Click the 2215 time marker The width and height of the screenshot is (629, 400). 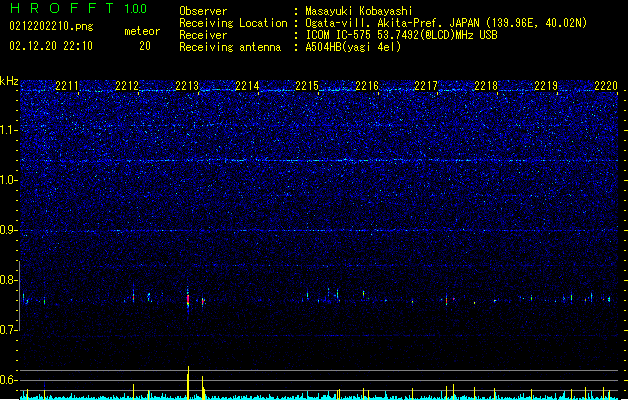point(307,86)
